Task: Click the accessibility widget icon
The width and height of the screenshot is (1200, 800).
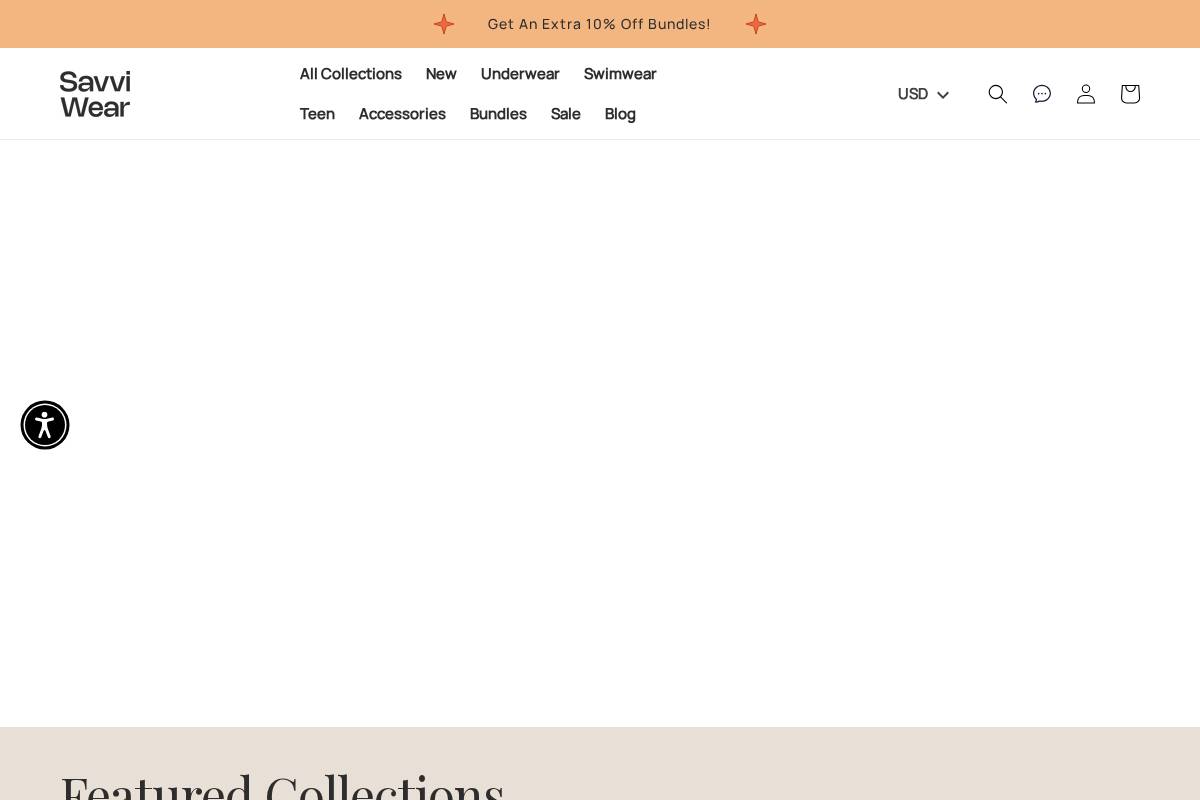Action: point(45,425)
